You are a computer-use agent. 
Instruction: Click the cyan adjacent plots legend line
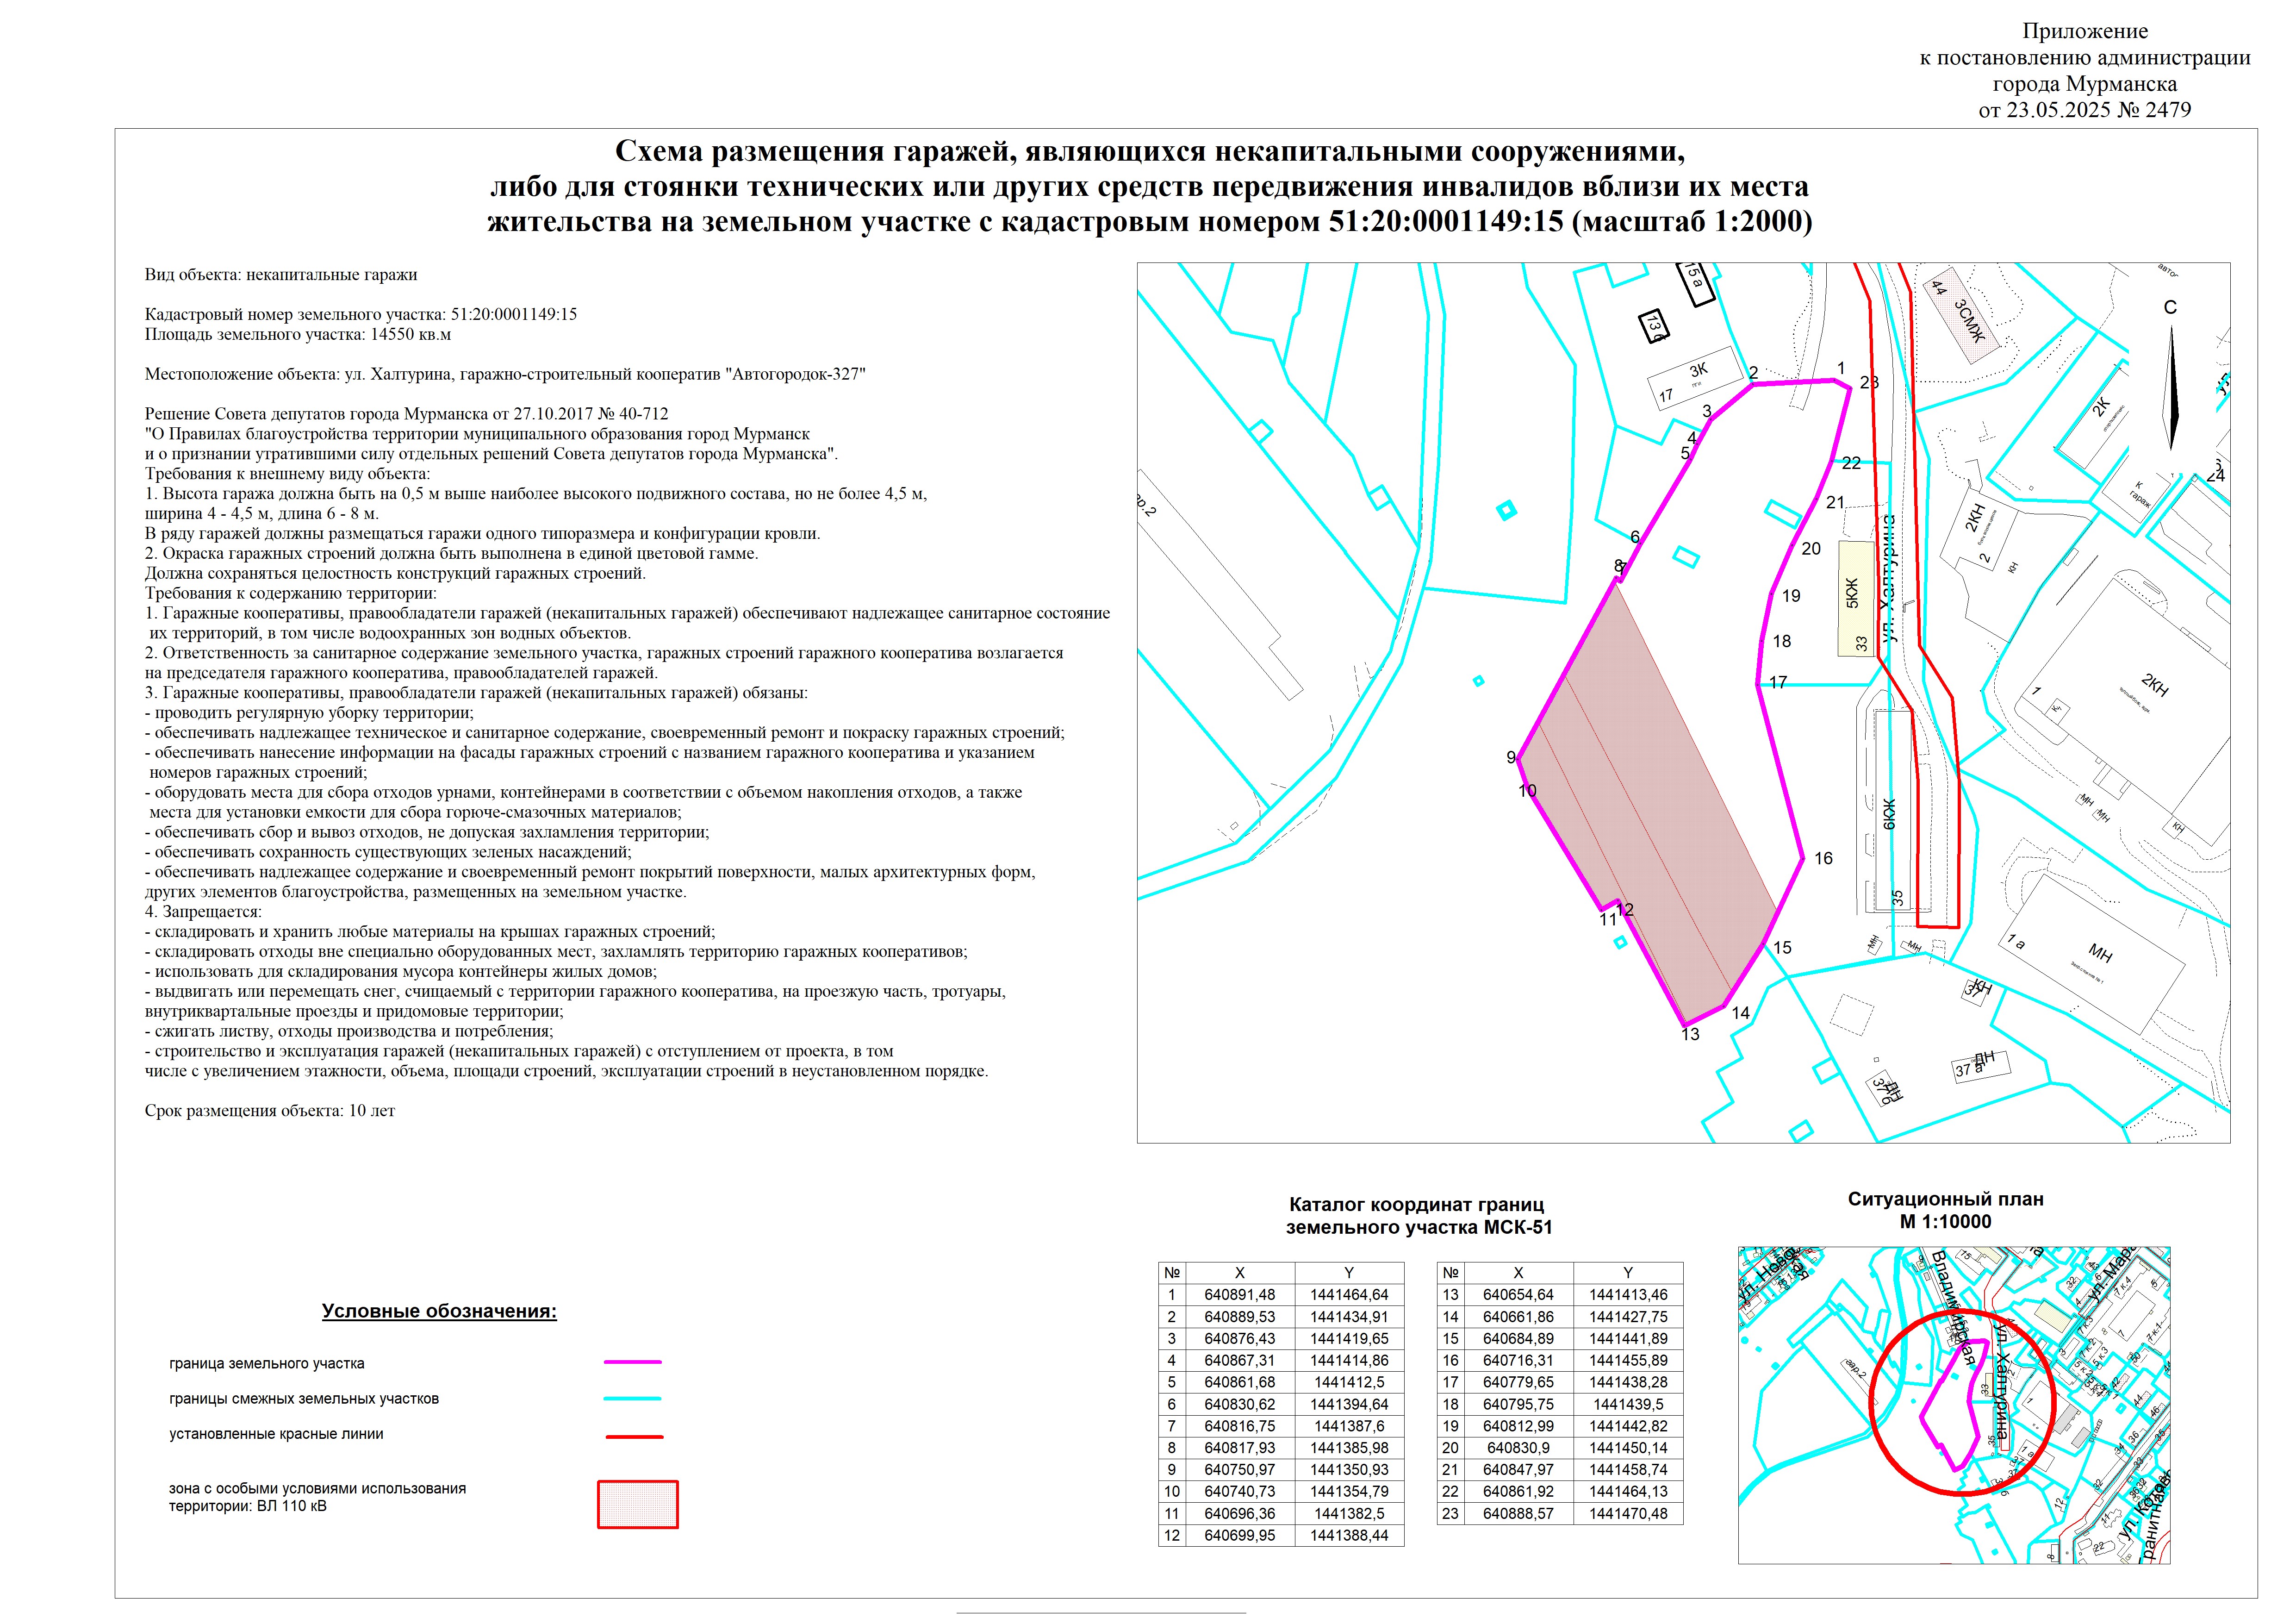click(633, 1398)
